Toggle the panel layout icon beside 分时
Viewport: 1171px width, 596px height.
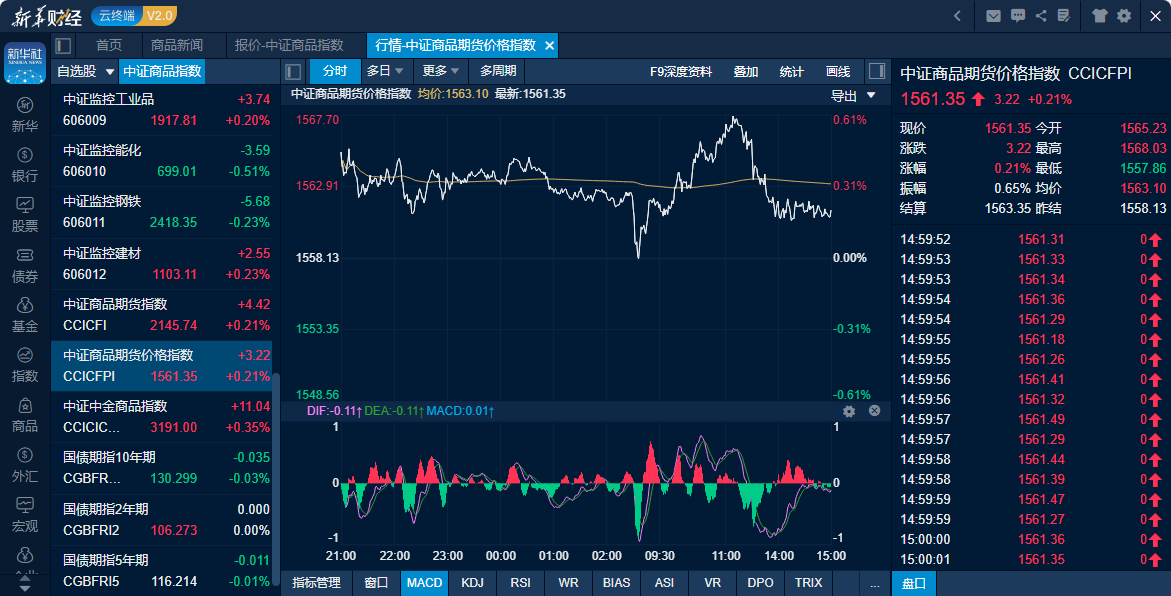[293, 72]
